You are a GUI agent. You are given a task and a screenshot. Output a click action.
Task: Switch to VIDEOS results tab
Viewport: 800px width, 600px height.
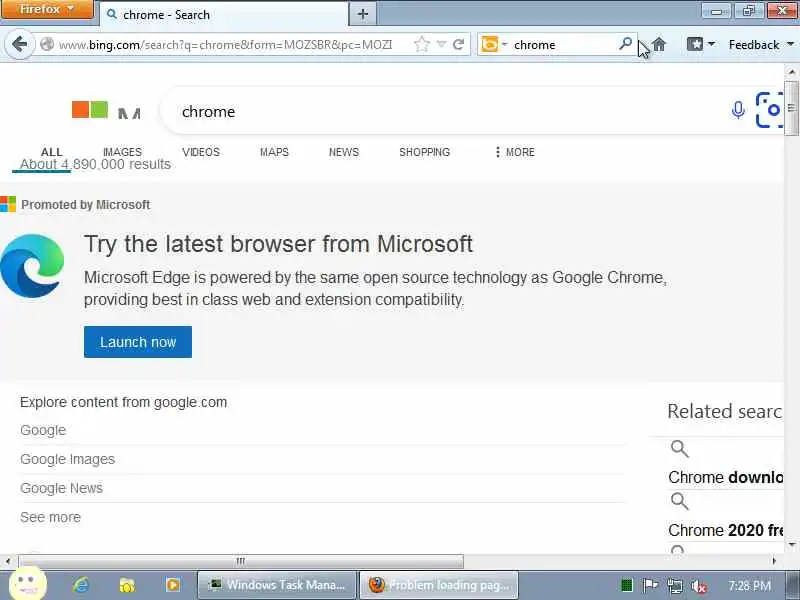click(x=201, y=152)
